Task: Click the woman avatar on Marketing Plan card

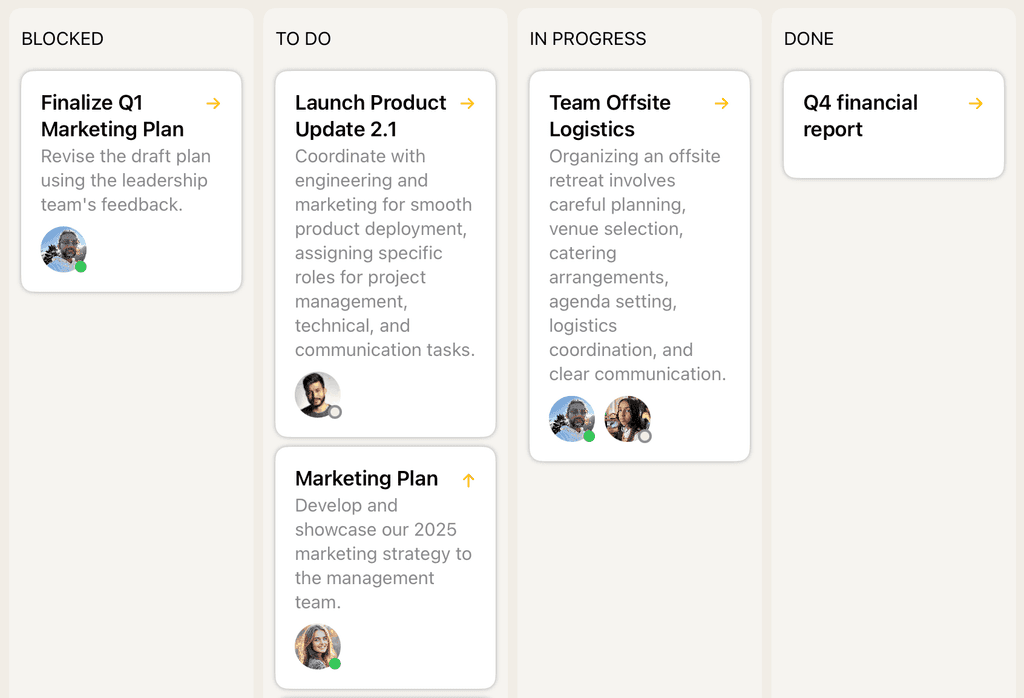Action: point(317,647)
